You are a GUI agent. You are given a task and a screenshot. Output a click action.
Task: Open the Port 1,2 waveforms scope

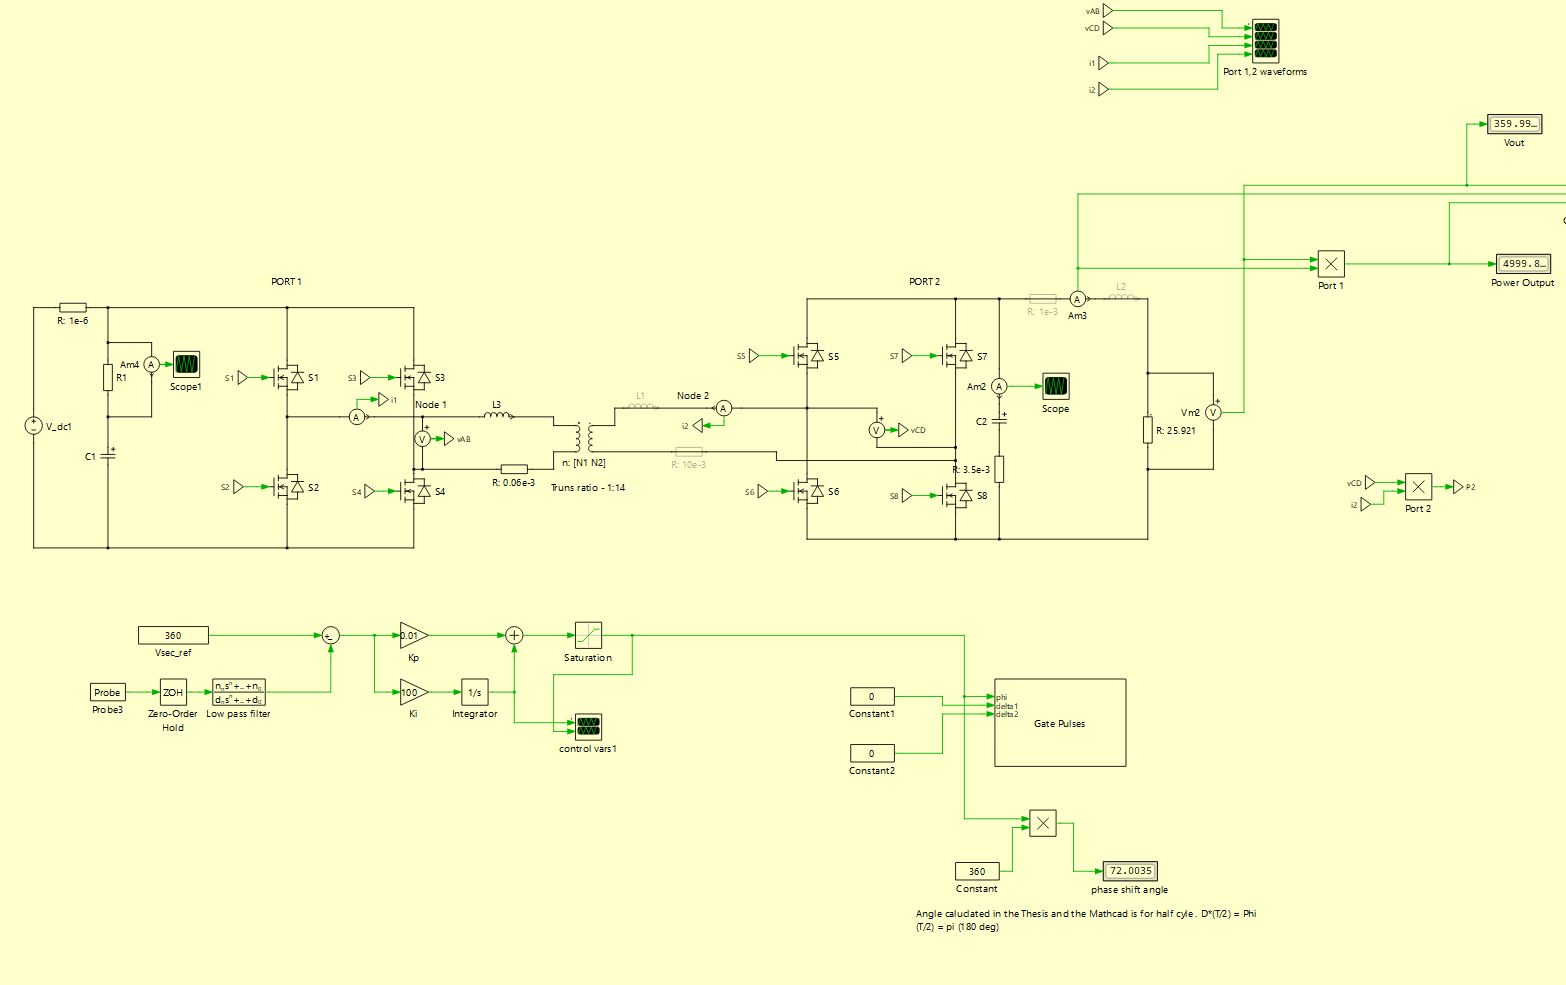click(x=1266, y=41)
